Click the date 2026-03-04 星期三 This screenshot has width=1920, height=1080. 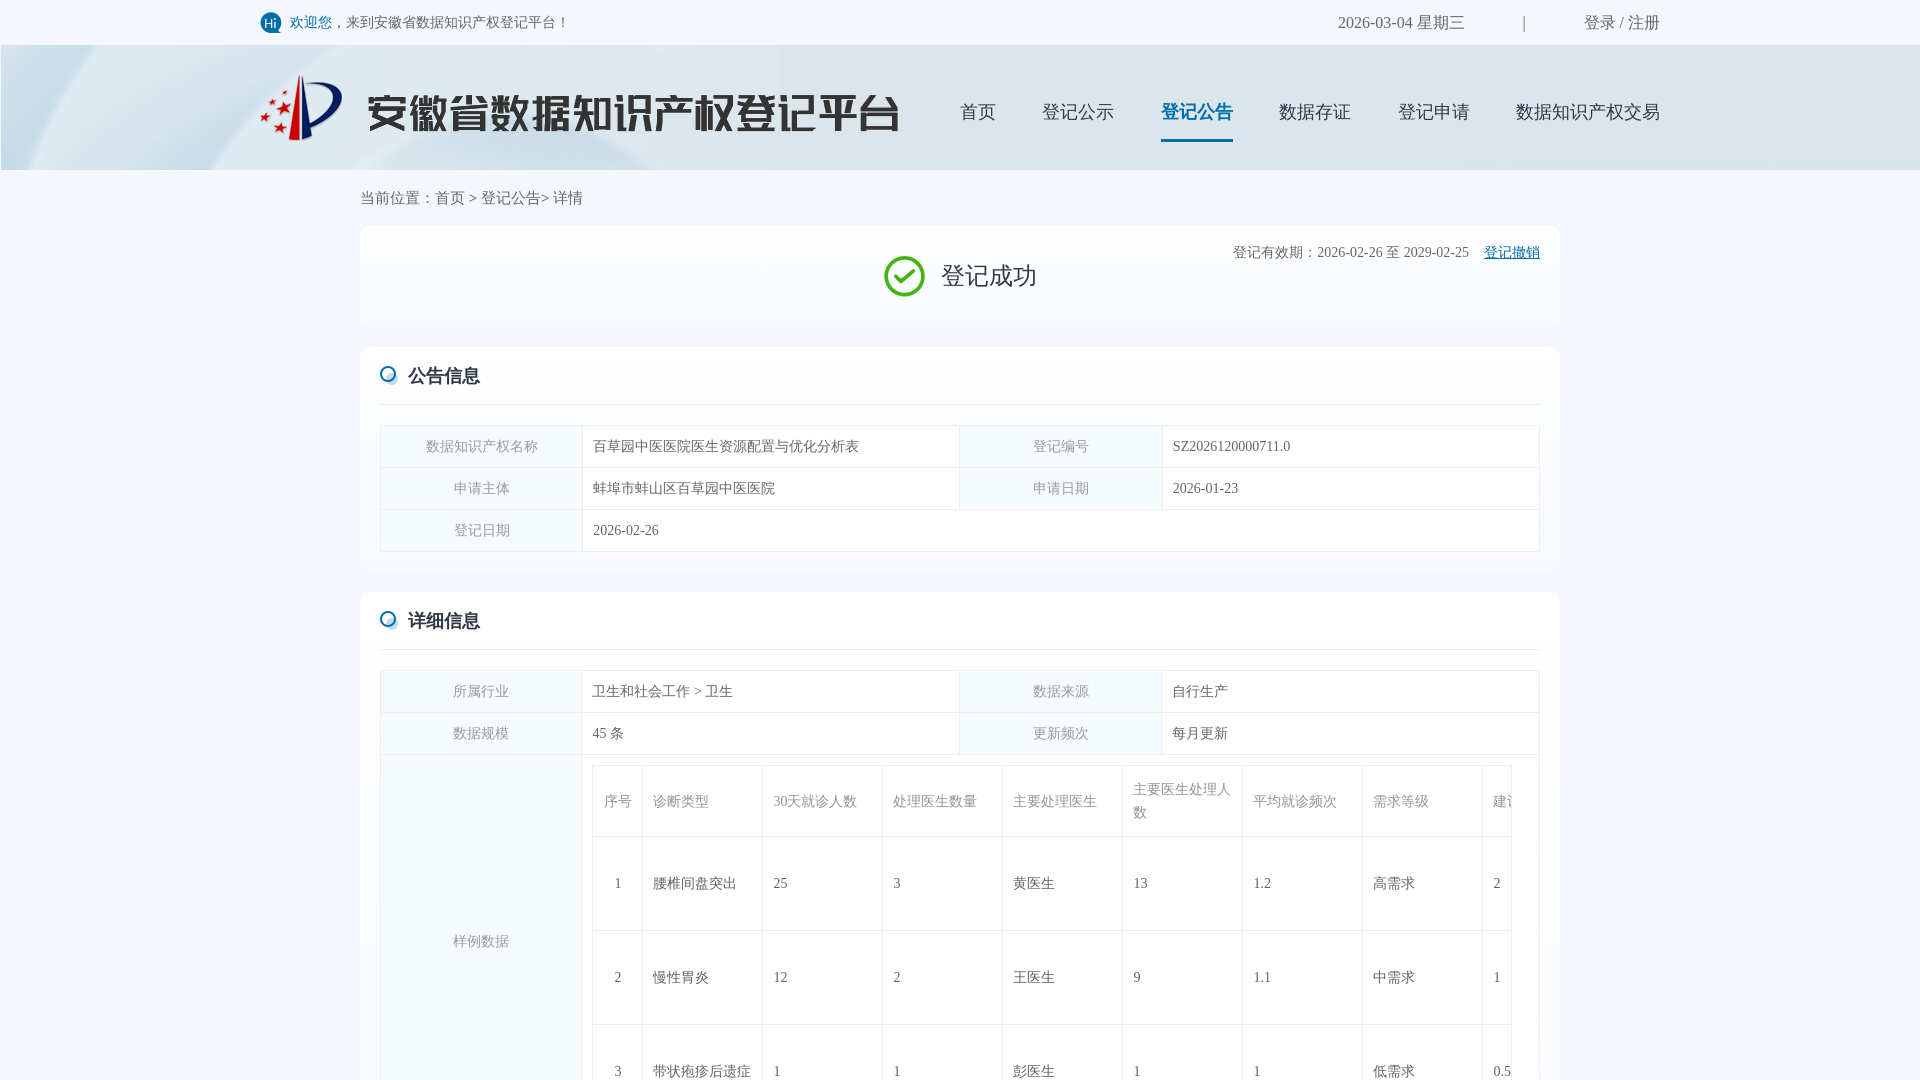pyautogui.click(x=1401, y=23)
